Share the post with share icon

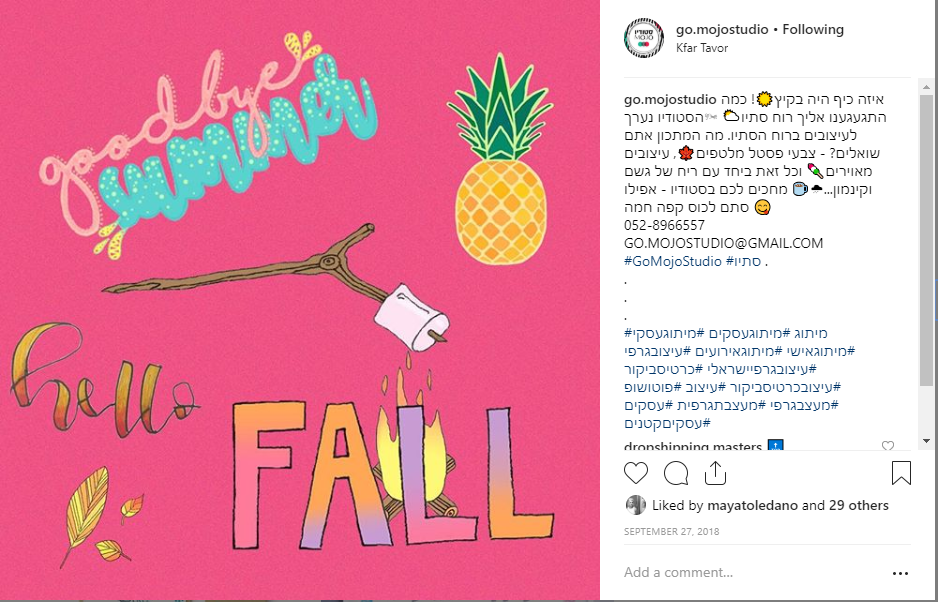715,473
